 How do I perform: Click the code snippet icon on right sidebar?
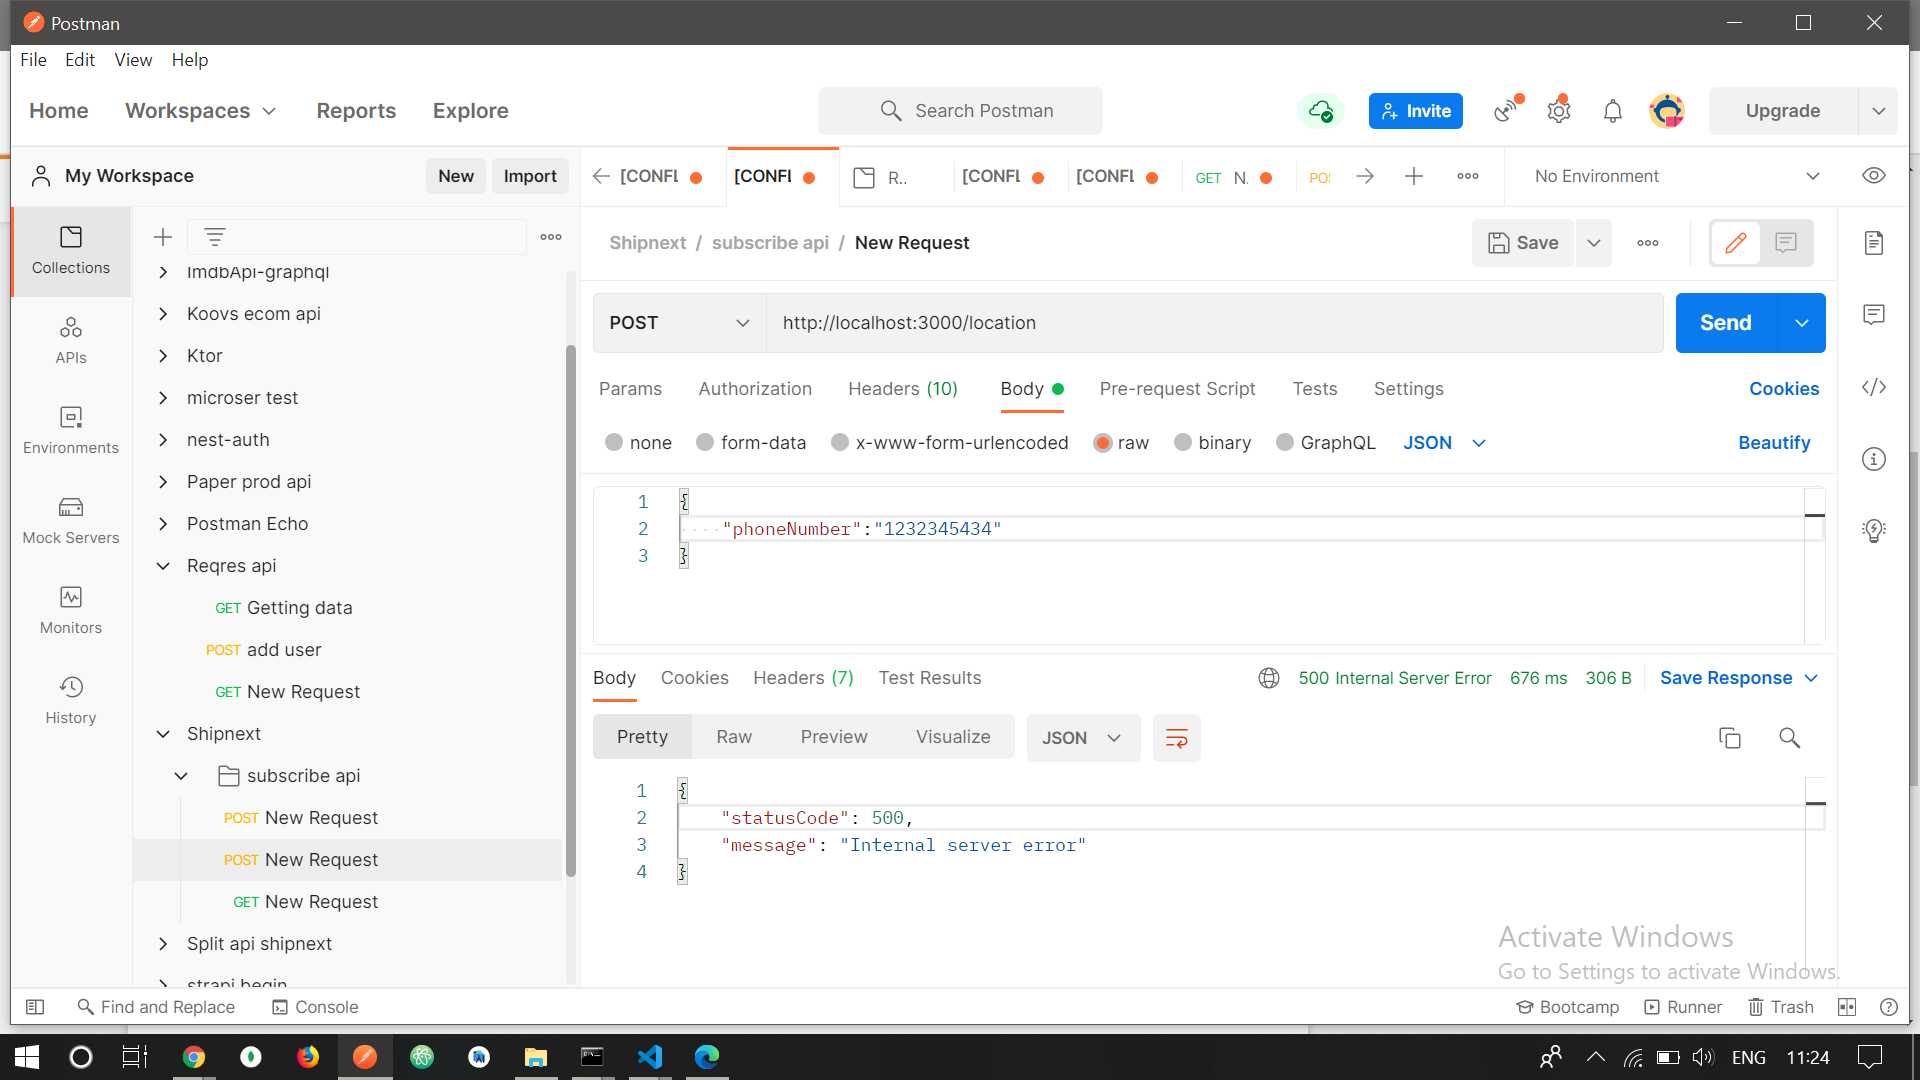point(1874,388)
